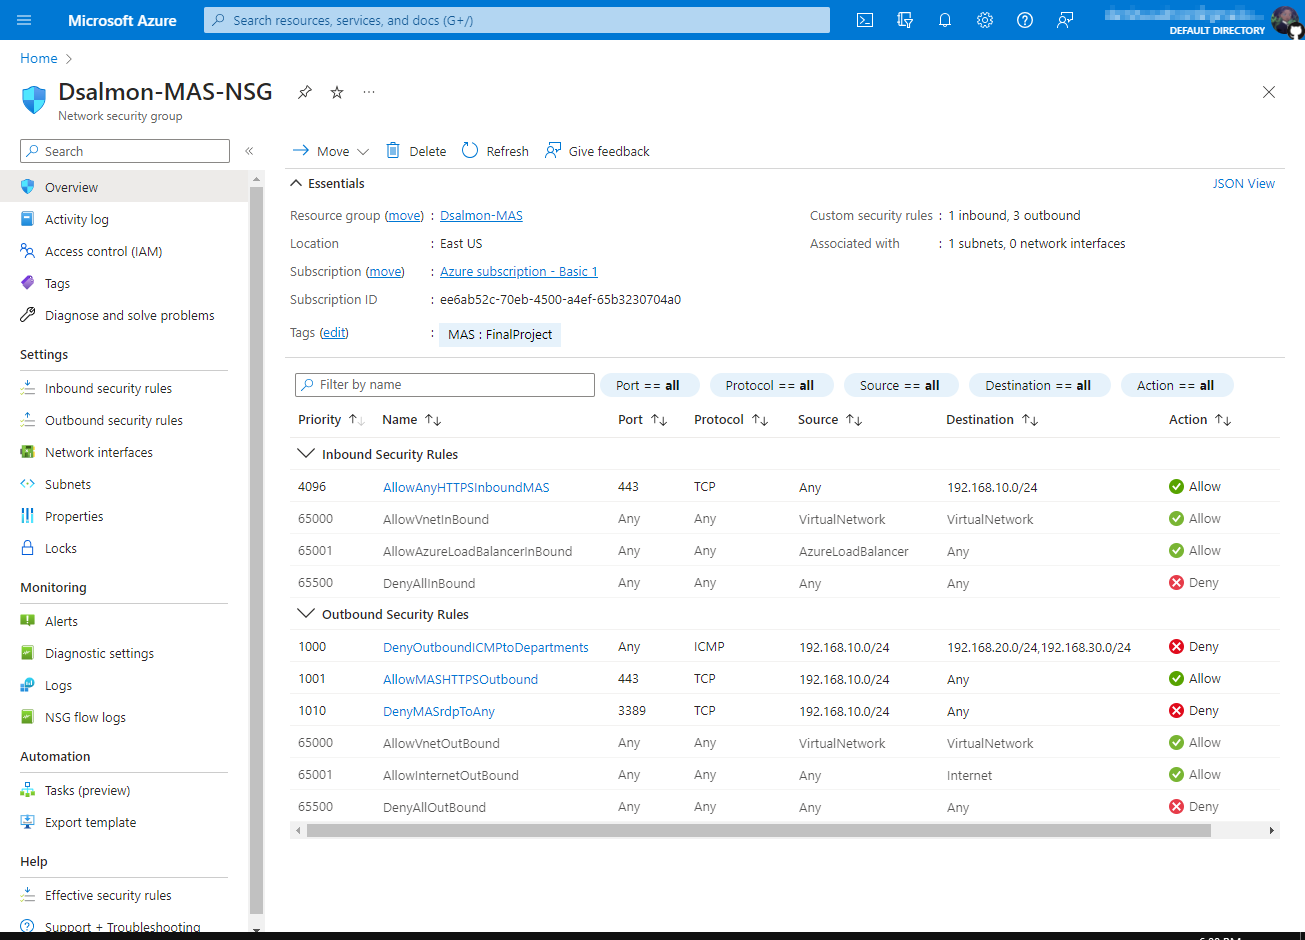
Task: Open the notifications bell
Action: pyautogui.click(x=945, y=20)
